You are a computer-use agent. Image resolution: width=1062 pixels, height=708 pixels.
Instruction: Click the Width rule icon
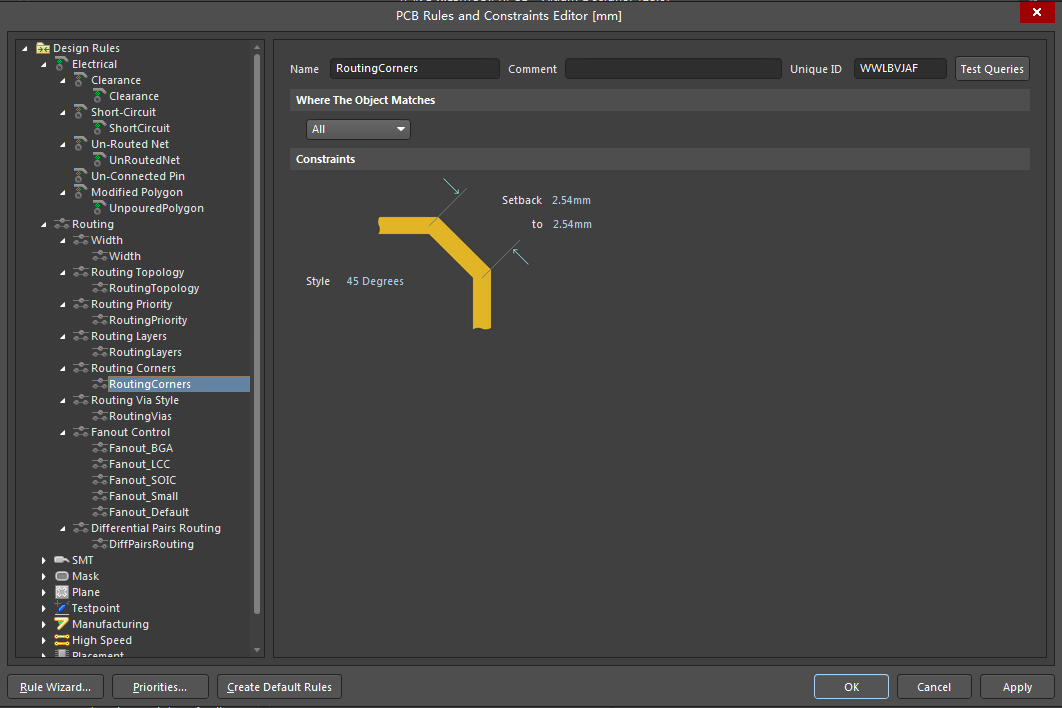tap(98, 256)
